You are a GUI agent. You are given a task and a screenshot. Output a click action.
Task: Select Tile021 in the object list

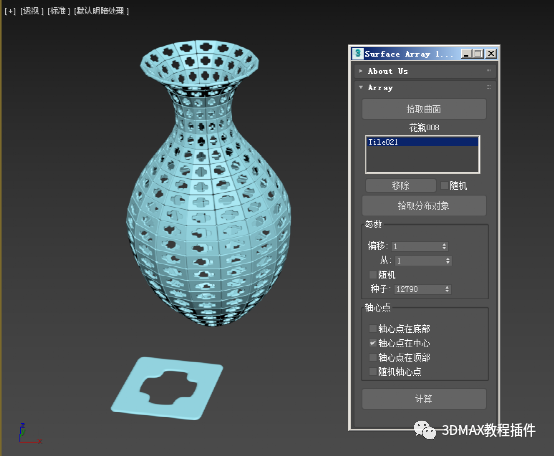tap(422, 142)
